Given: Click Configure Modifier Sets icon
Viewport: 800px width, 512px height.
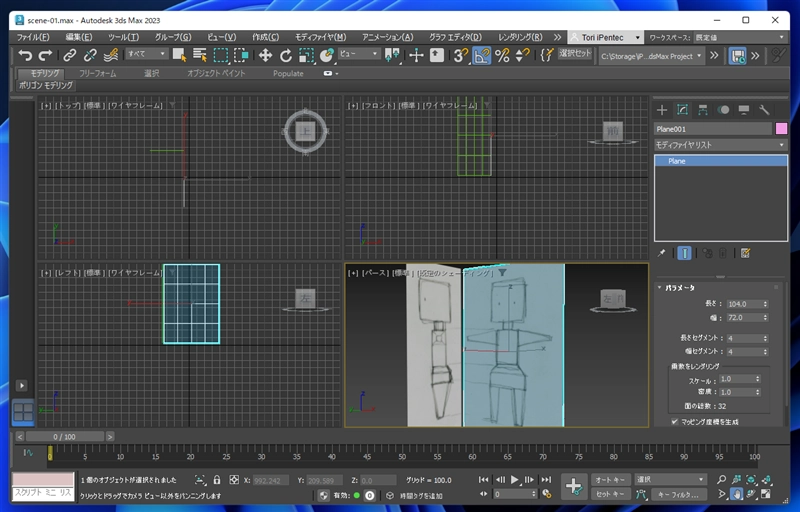Looking at the screenshot, I should coord(745,253).
